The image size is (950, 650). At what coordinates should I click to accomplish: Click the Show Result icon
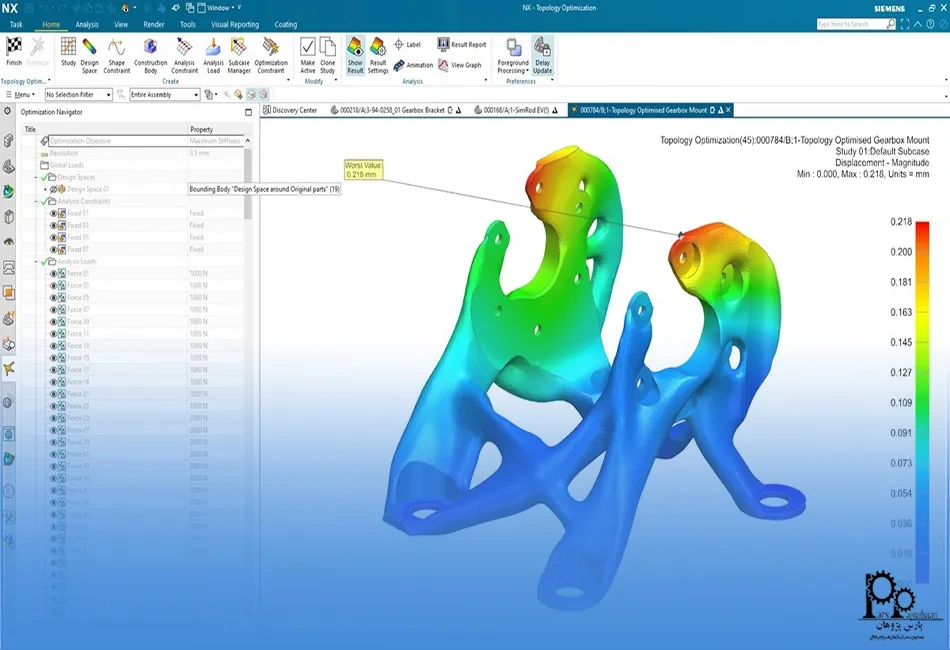(x=355, y=55)
